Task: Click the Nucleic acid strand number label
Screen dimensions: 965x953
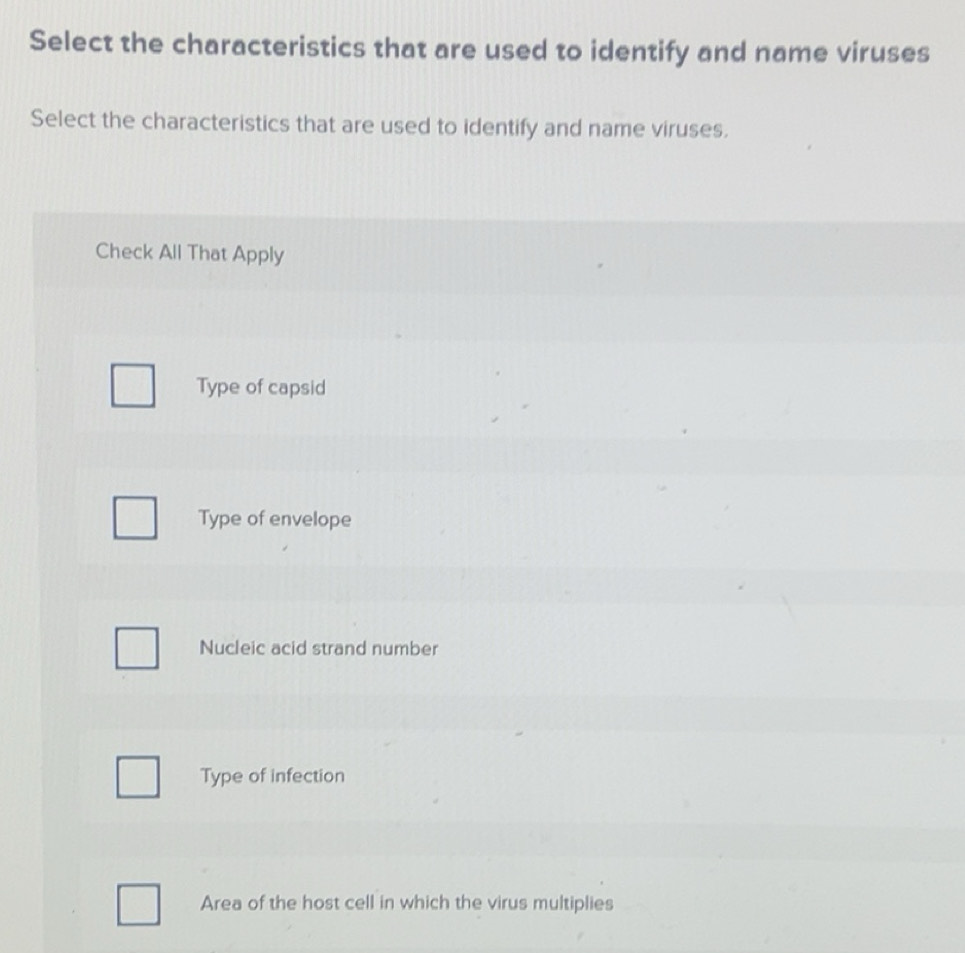Action: pos(318,649)
